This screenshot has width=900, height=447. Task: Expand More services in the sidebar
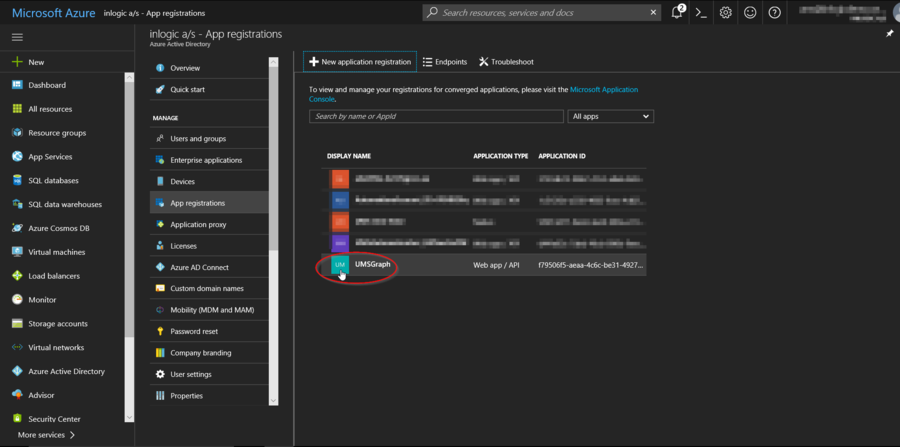[x=45, y=435]
